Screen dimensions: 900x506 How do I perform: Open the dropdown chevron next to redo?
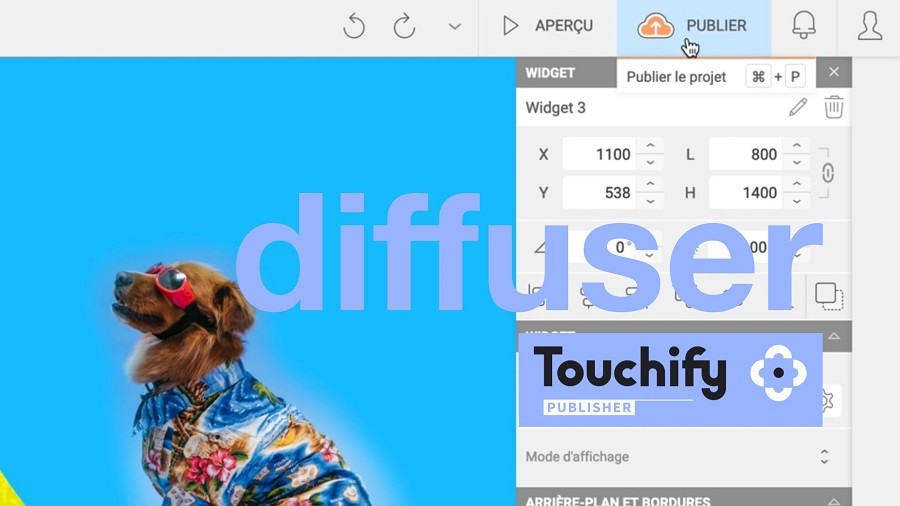point(455,26)
